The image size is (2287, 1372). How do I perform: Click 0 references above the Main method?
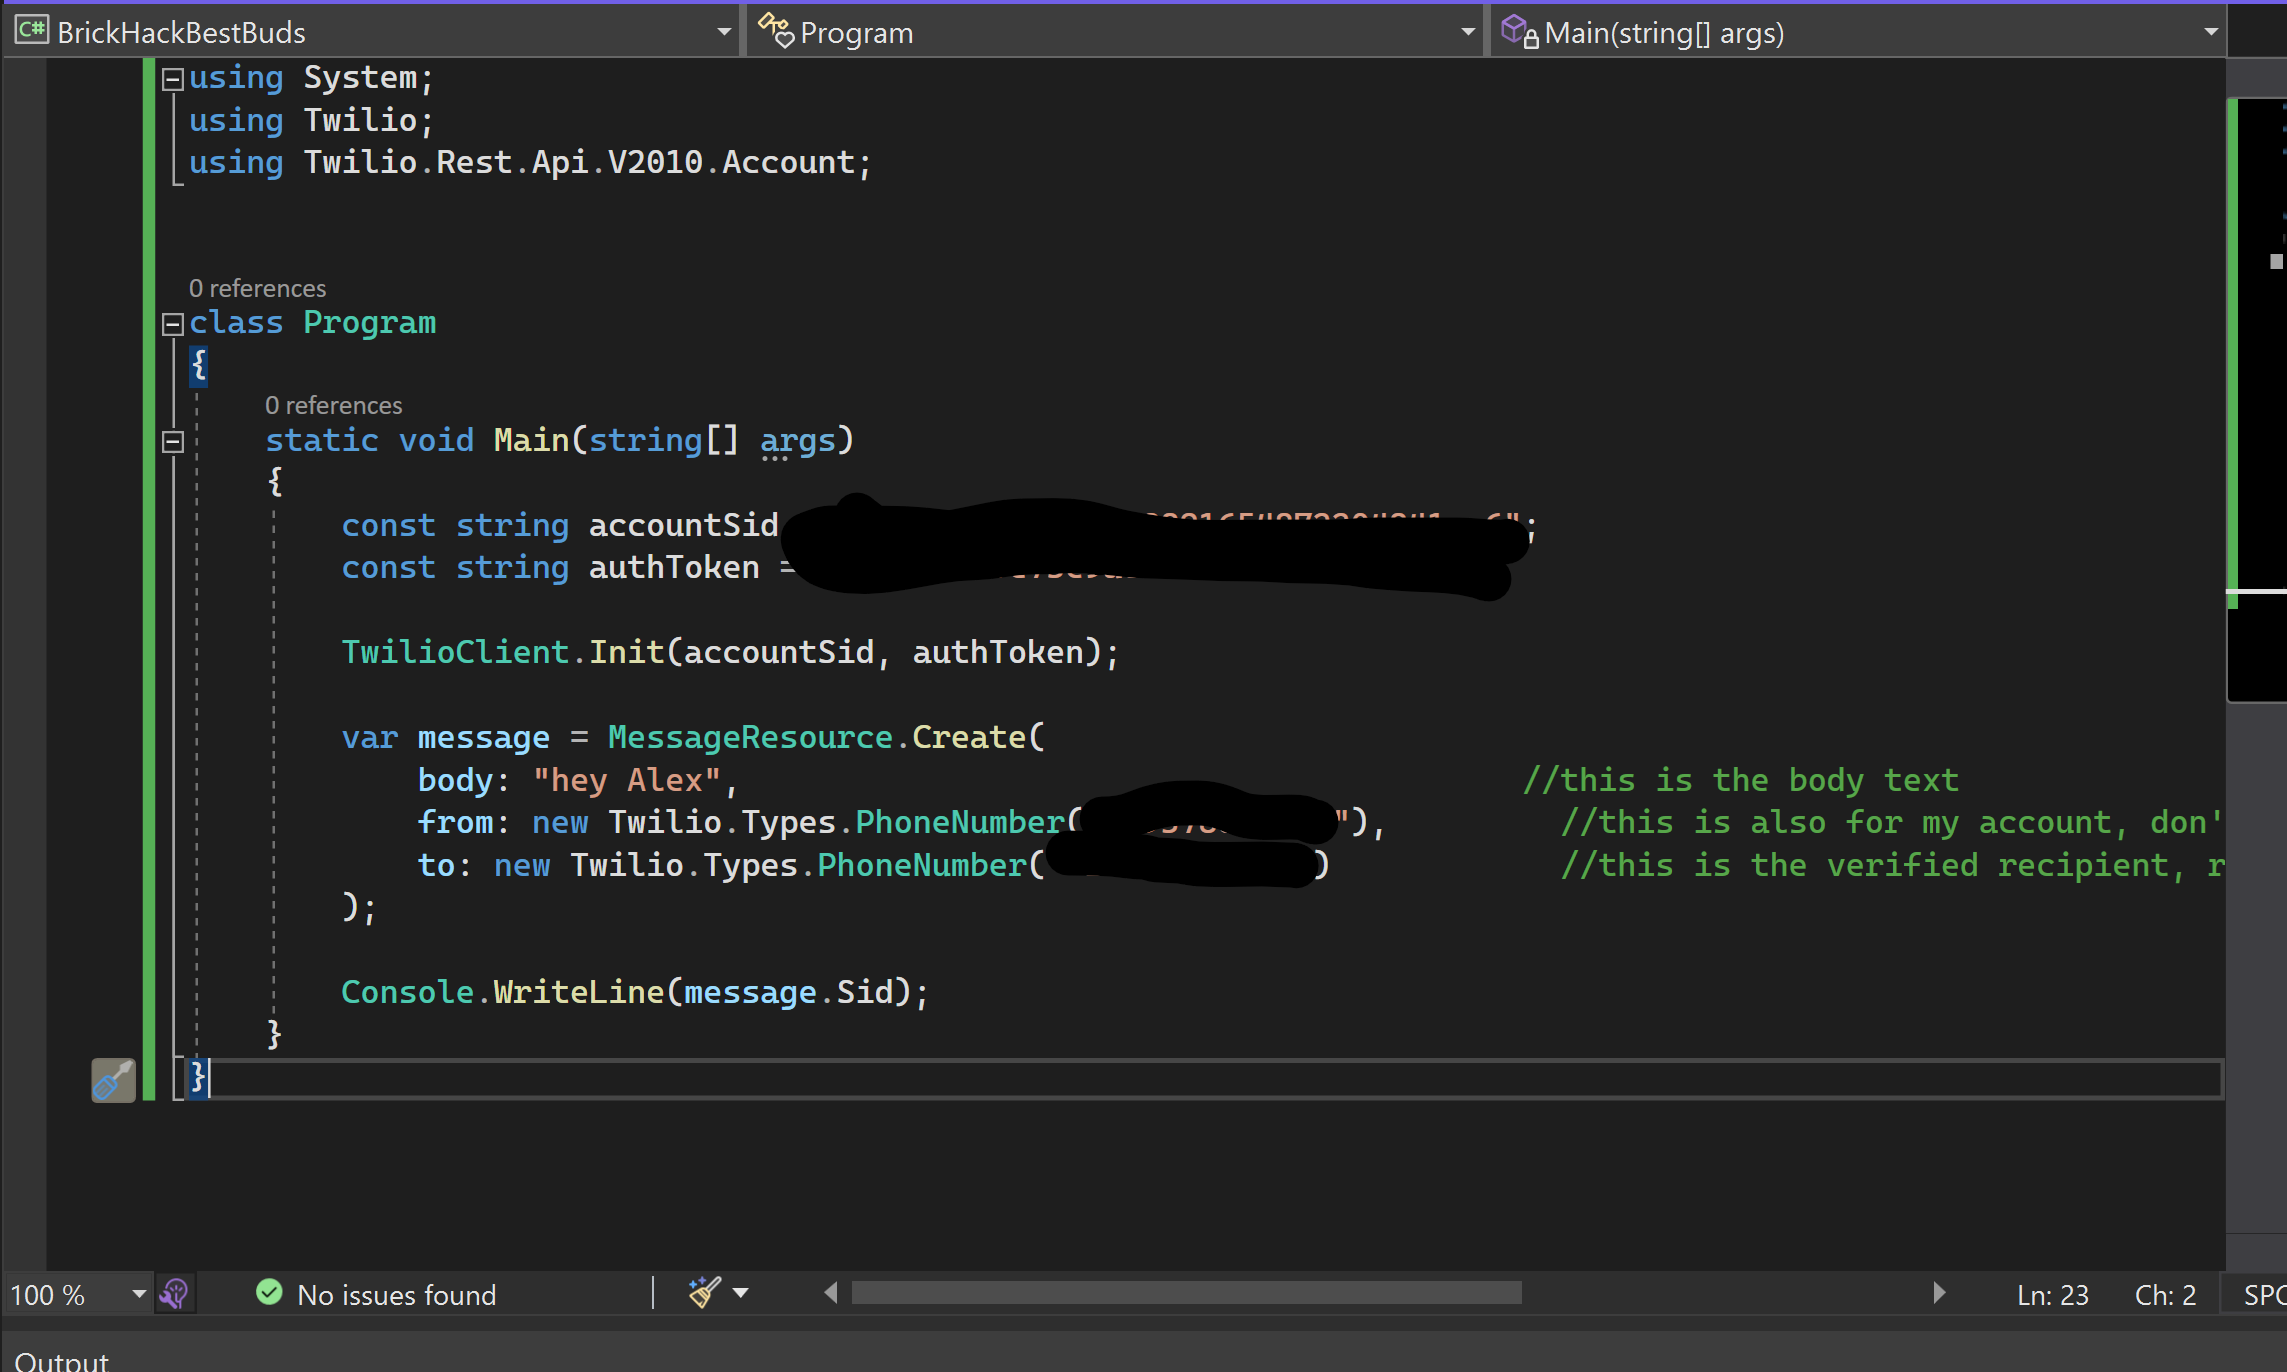click(333, 406)
